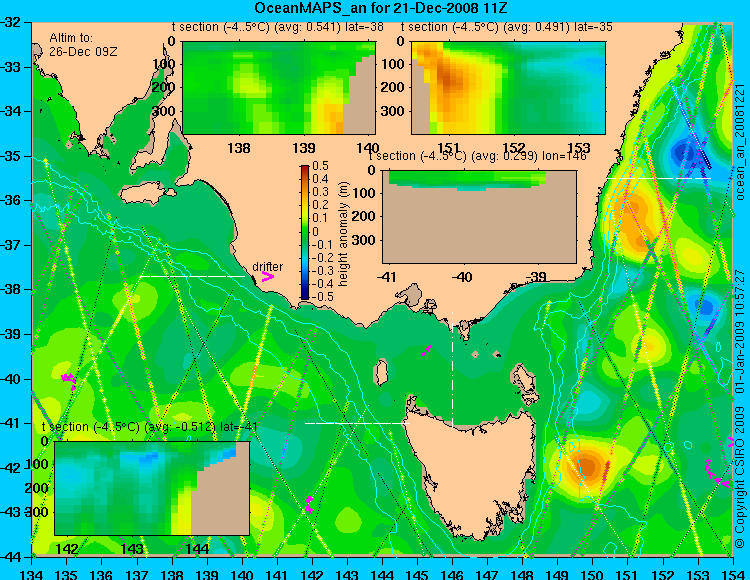
Task: Click the 150 longitude axis label
Action: coord(592,574)
